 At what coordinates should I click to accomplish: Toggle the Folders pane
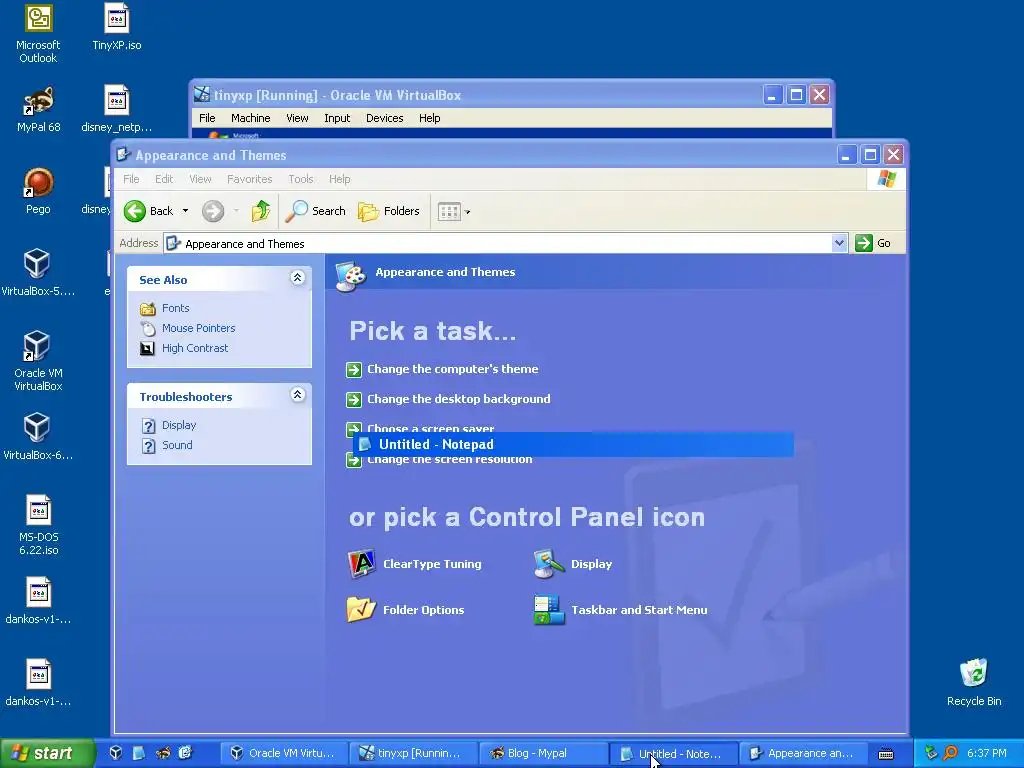point(389,211)
